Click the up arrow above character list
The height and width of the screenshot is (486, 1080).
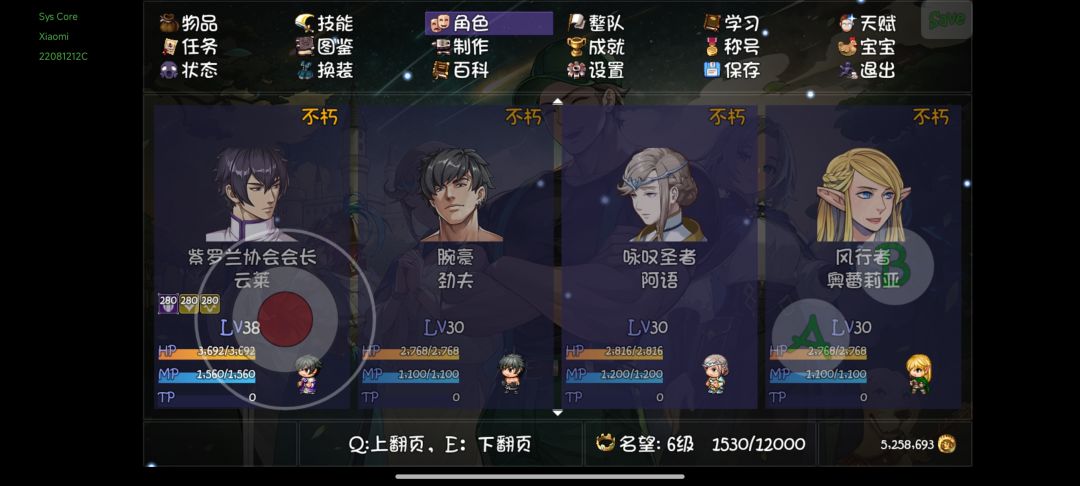[558, 101]
